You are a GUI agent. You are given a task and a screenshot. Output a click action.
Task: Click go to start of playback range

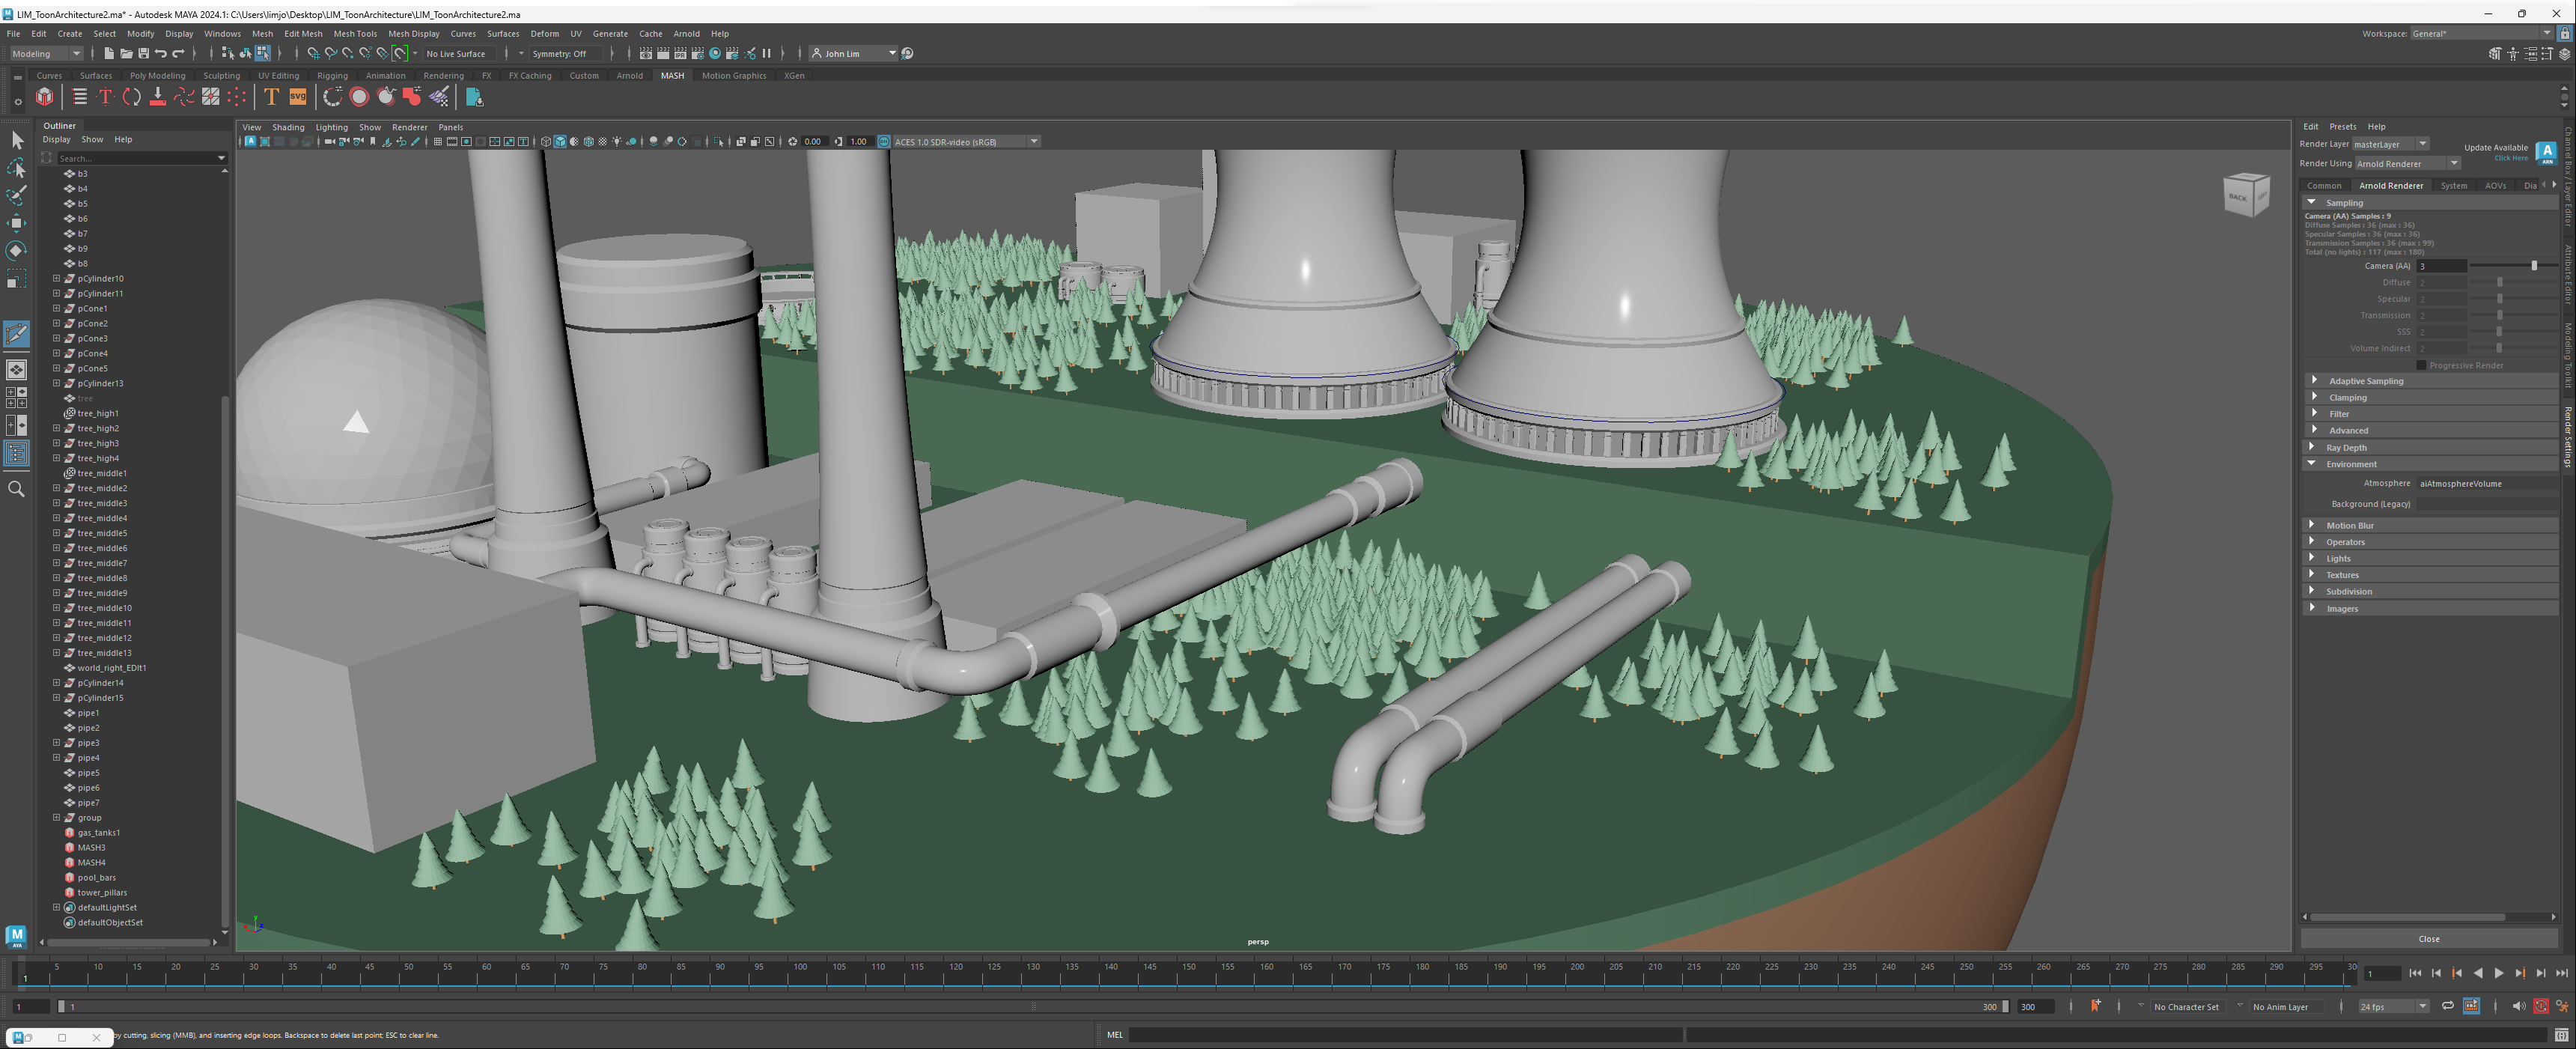(2415, 974)
